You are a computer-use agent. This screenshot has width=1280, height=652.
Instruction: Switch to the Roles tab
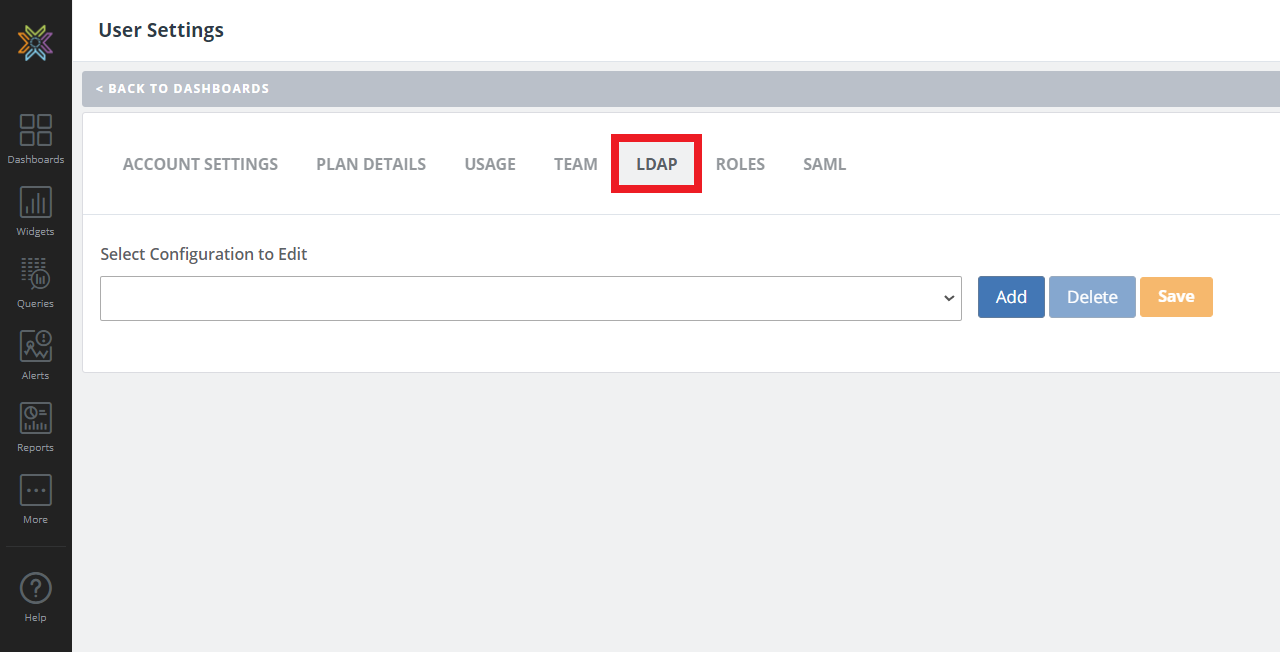pyautogui.click(x=740, y=164)
